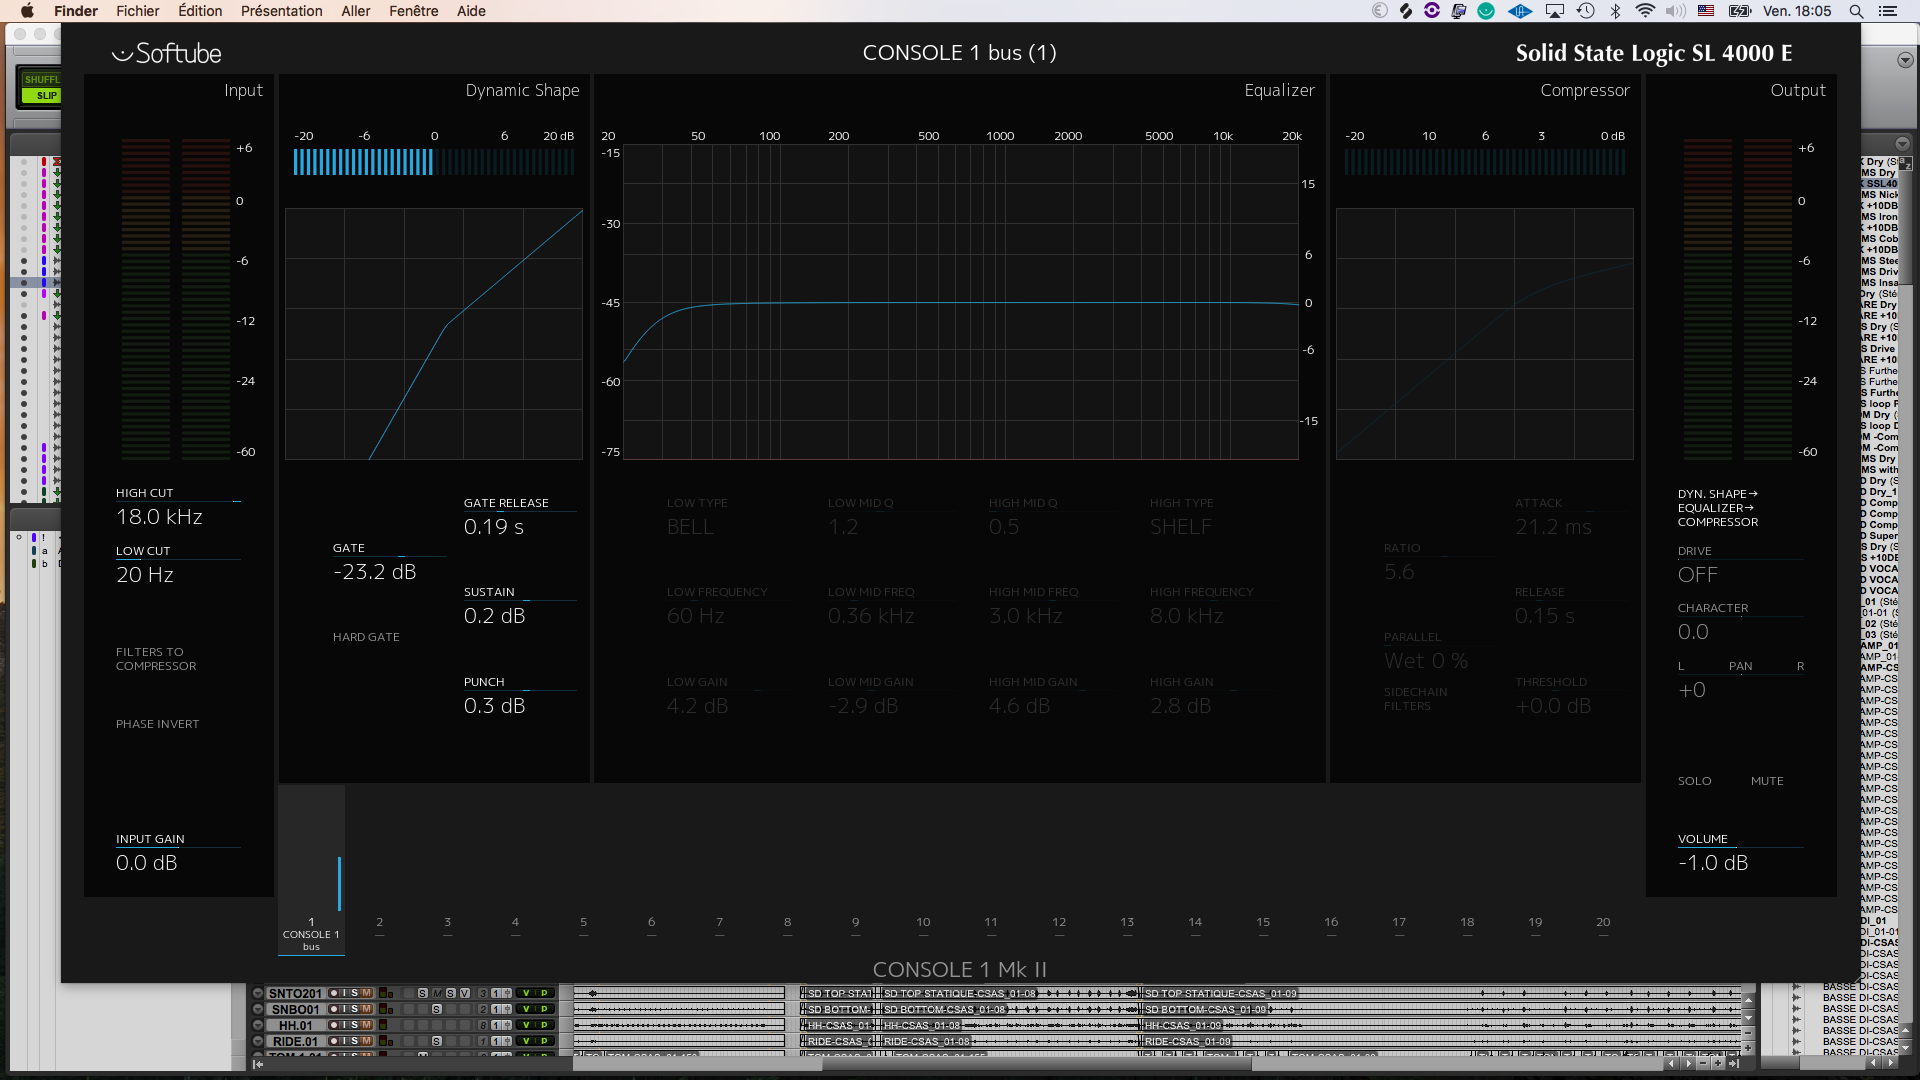Toggle Hard Gate mode
1920x1080 pixels.
pyautogui.click(x=366, y=637)
